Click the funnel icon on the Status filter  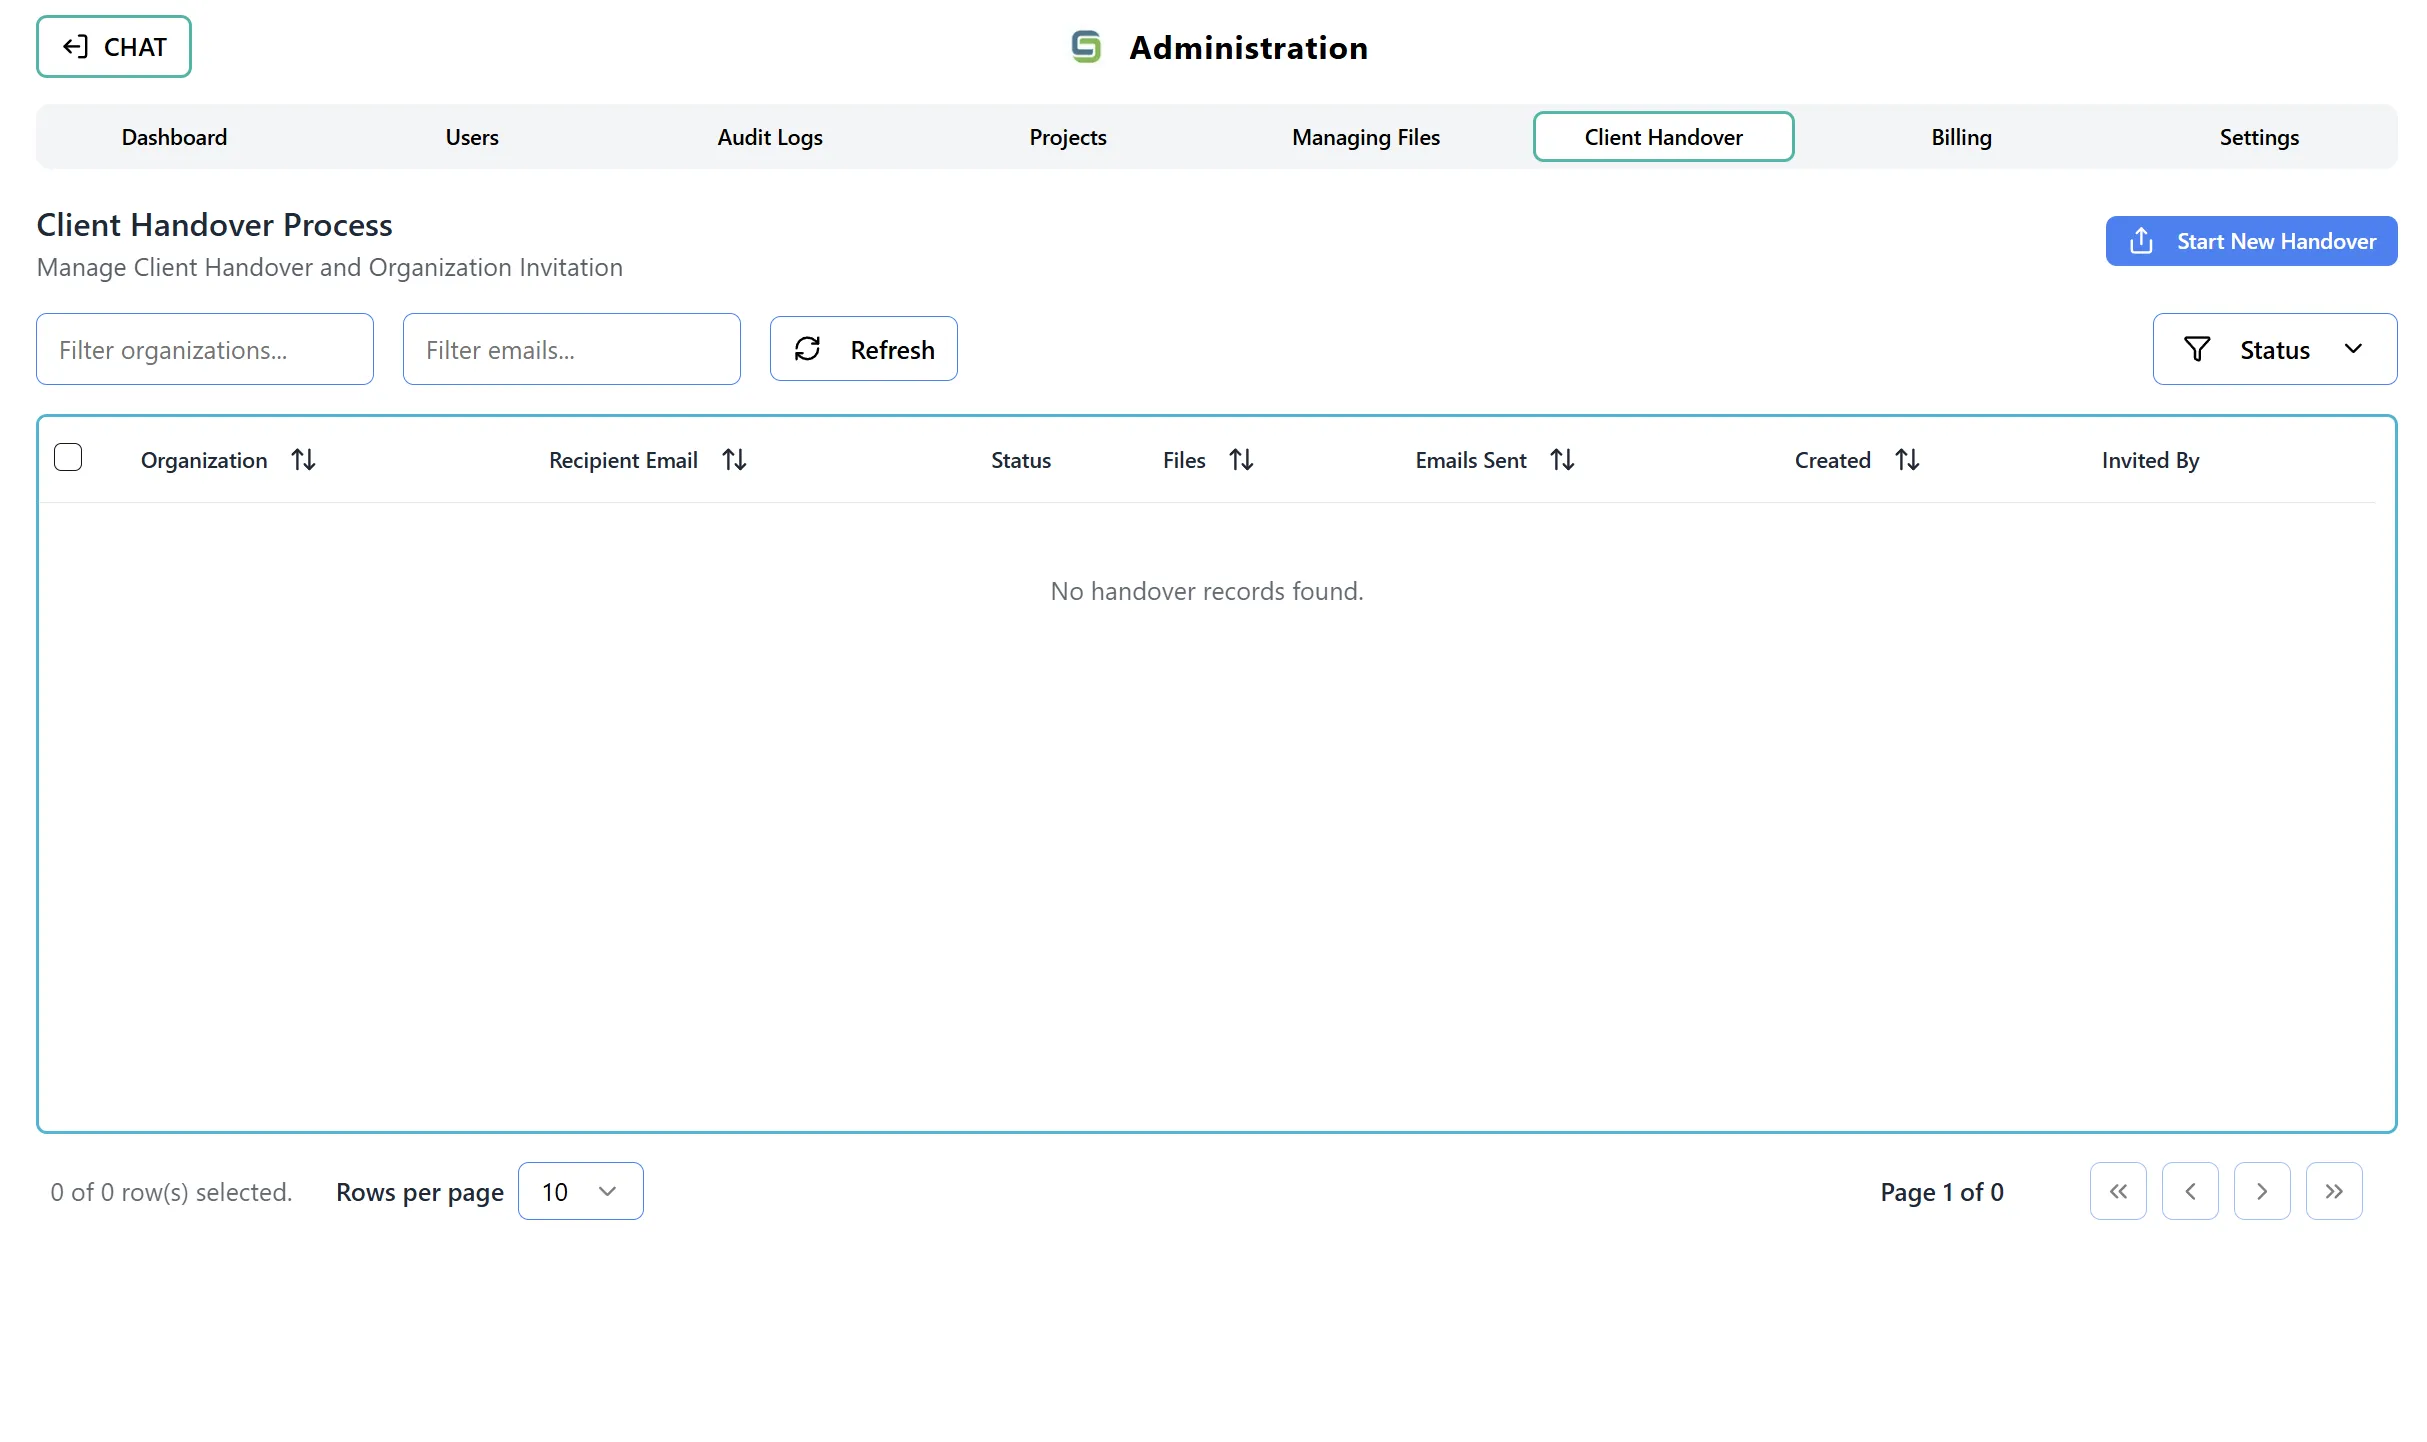click(x=2197, y=348)
